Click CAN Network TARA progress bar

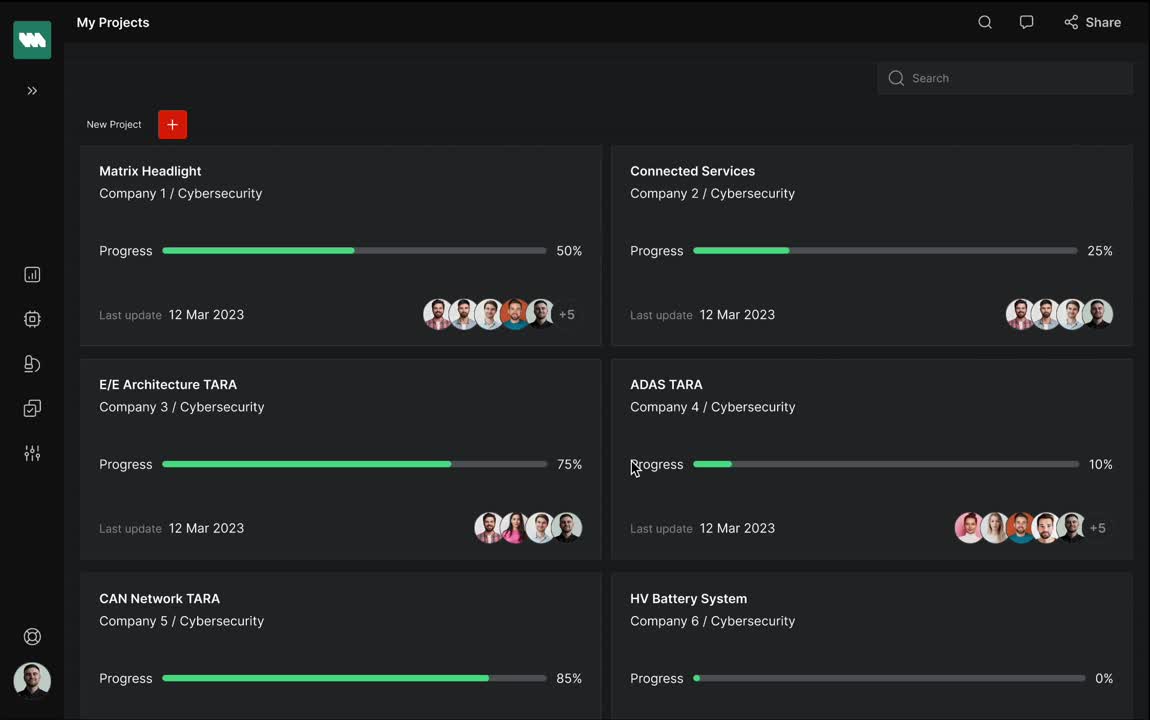tap(354, 678)
